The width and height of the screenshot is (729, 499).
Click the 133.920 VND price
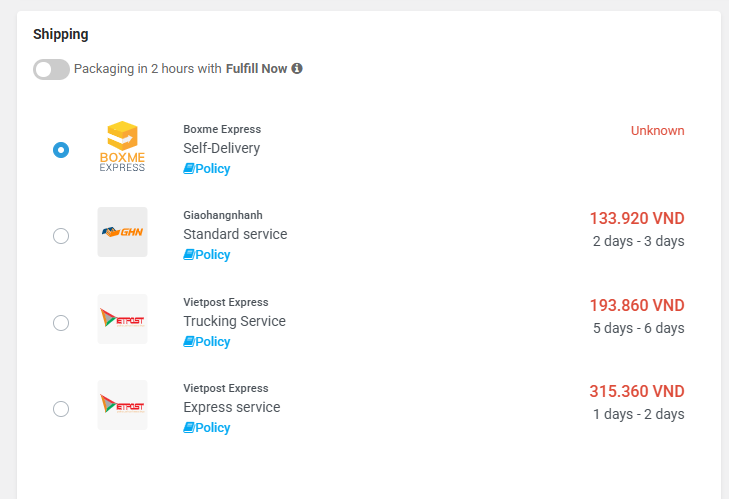[x=636, y=219]
